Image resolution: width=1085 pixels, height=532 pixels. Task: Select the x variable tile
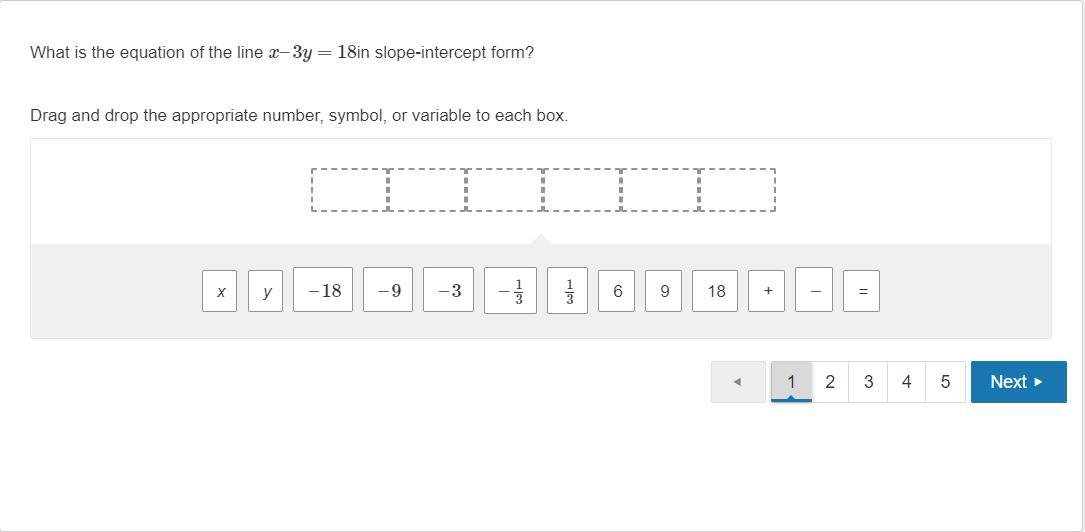coord(220,291)
